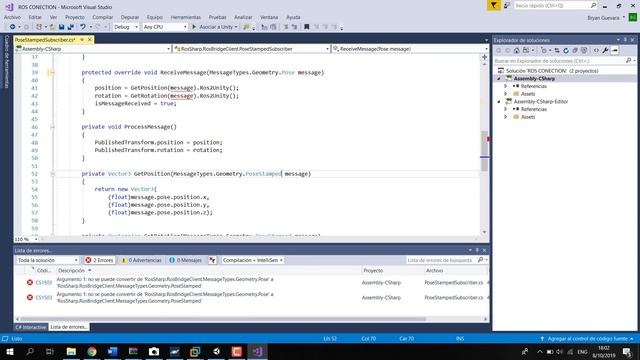Click the Collapse All icon in Solution Explorer
The width and height of the screenshot is (640, 360).
coord(575,50)
